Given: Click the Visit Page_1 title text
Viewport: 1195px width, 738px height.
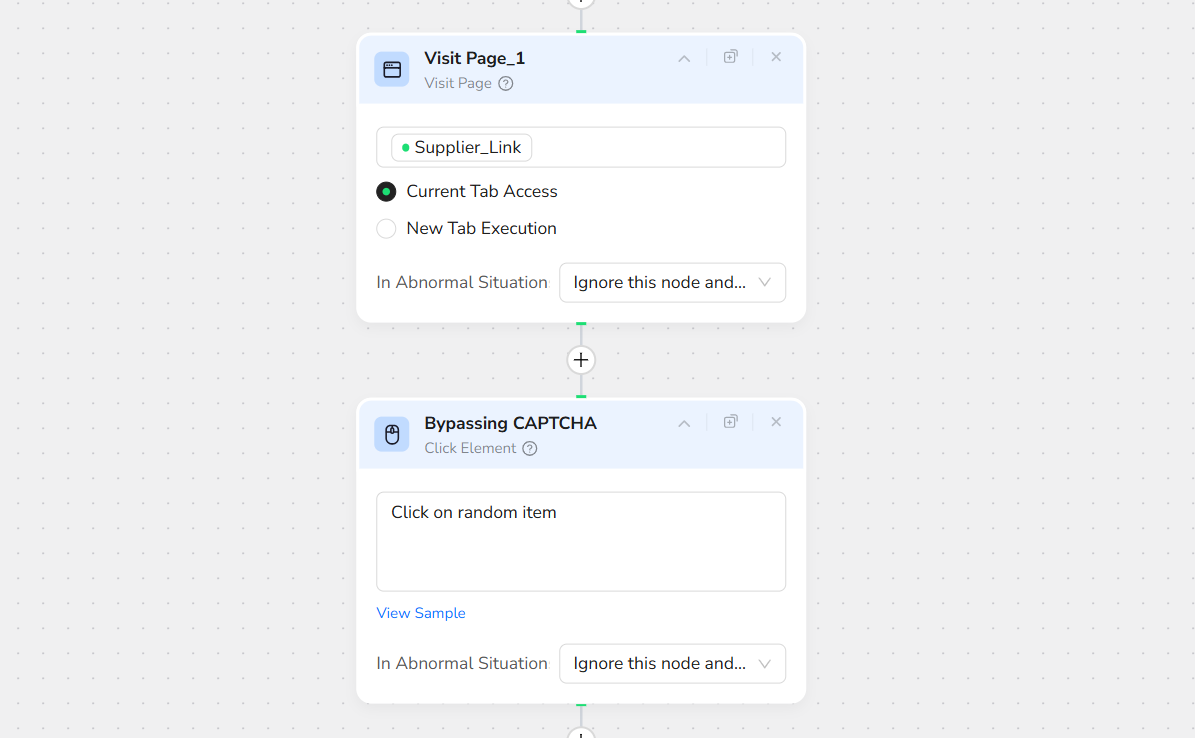Looking at the screenshot, I should click(474, 58).
